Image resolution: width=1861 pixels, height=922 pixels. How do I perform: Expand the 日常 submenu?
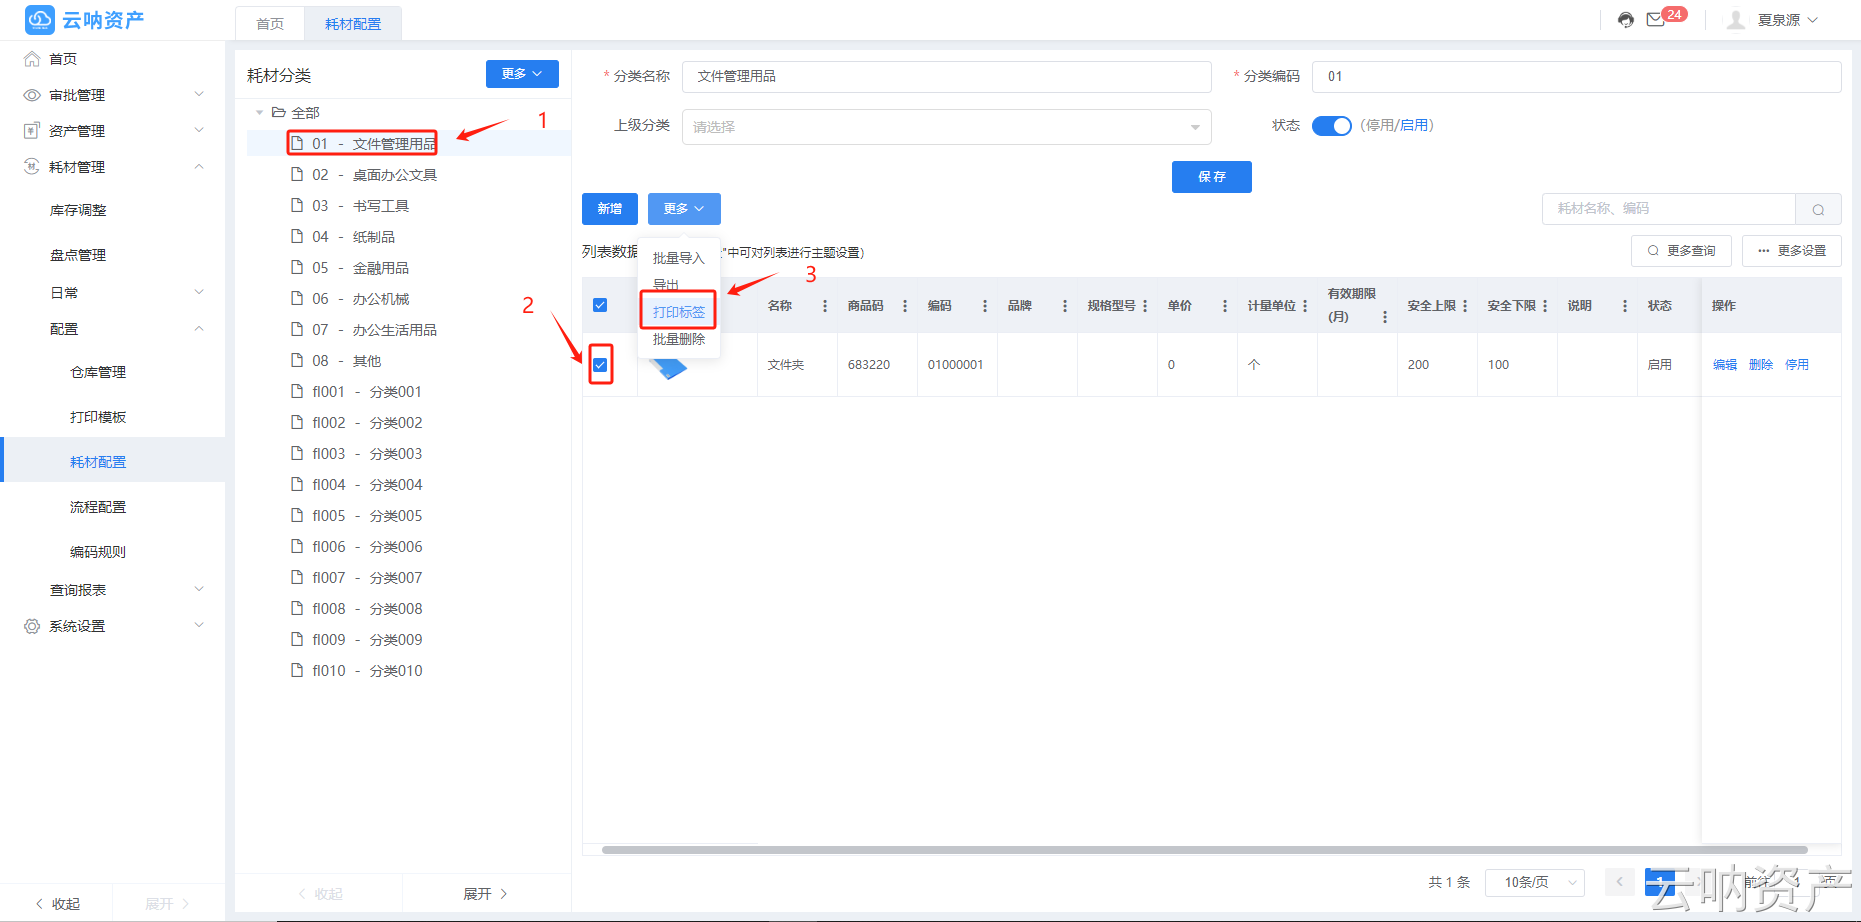point(199,293)
